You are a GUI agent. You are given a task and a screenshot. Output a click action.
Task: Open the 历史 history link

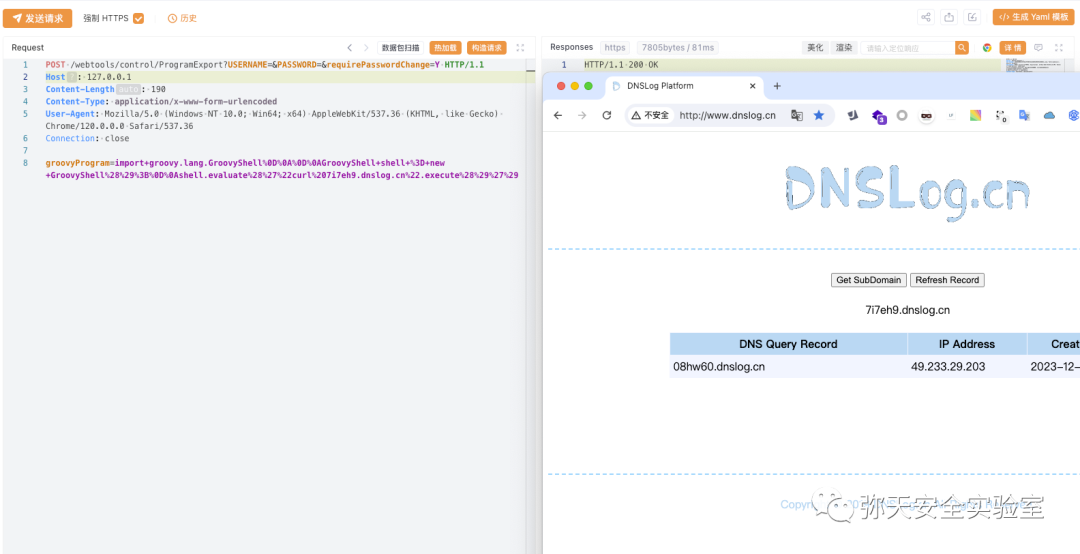[x=183, y=19]
